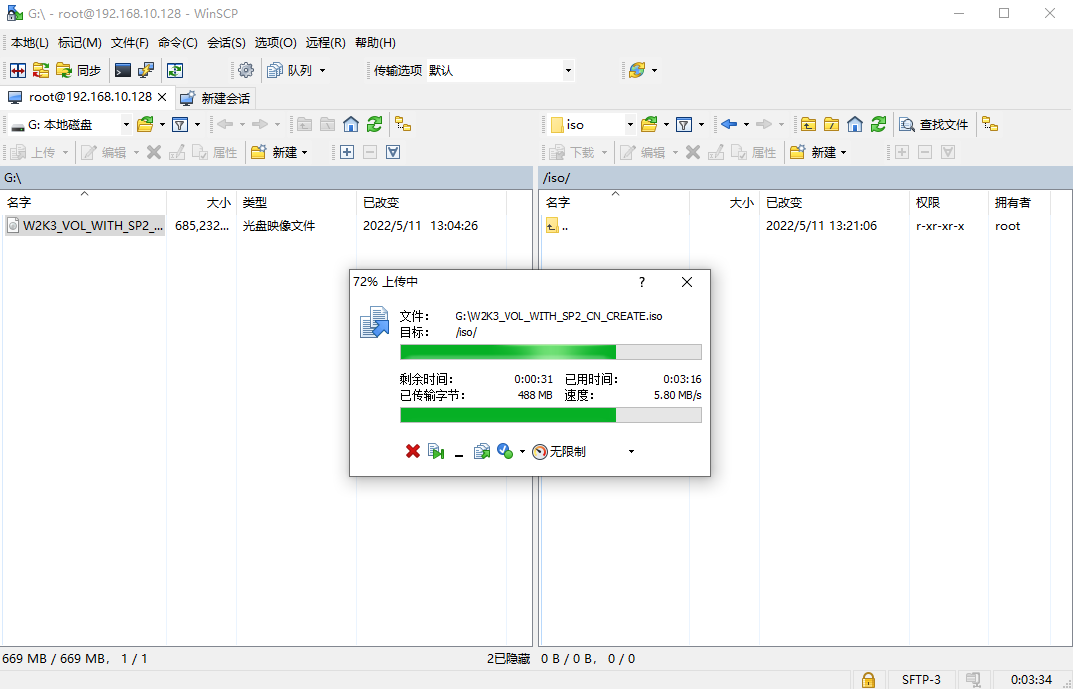Open the 文件(F) menu
Image resolution: width=1073 pixels, height=689 pixels.
coord(129,42)
